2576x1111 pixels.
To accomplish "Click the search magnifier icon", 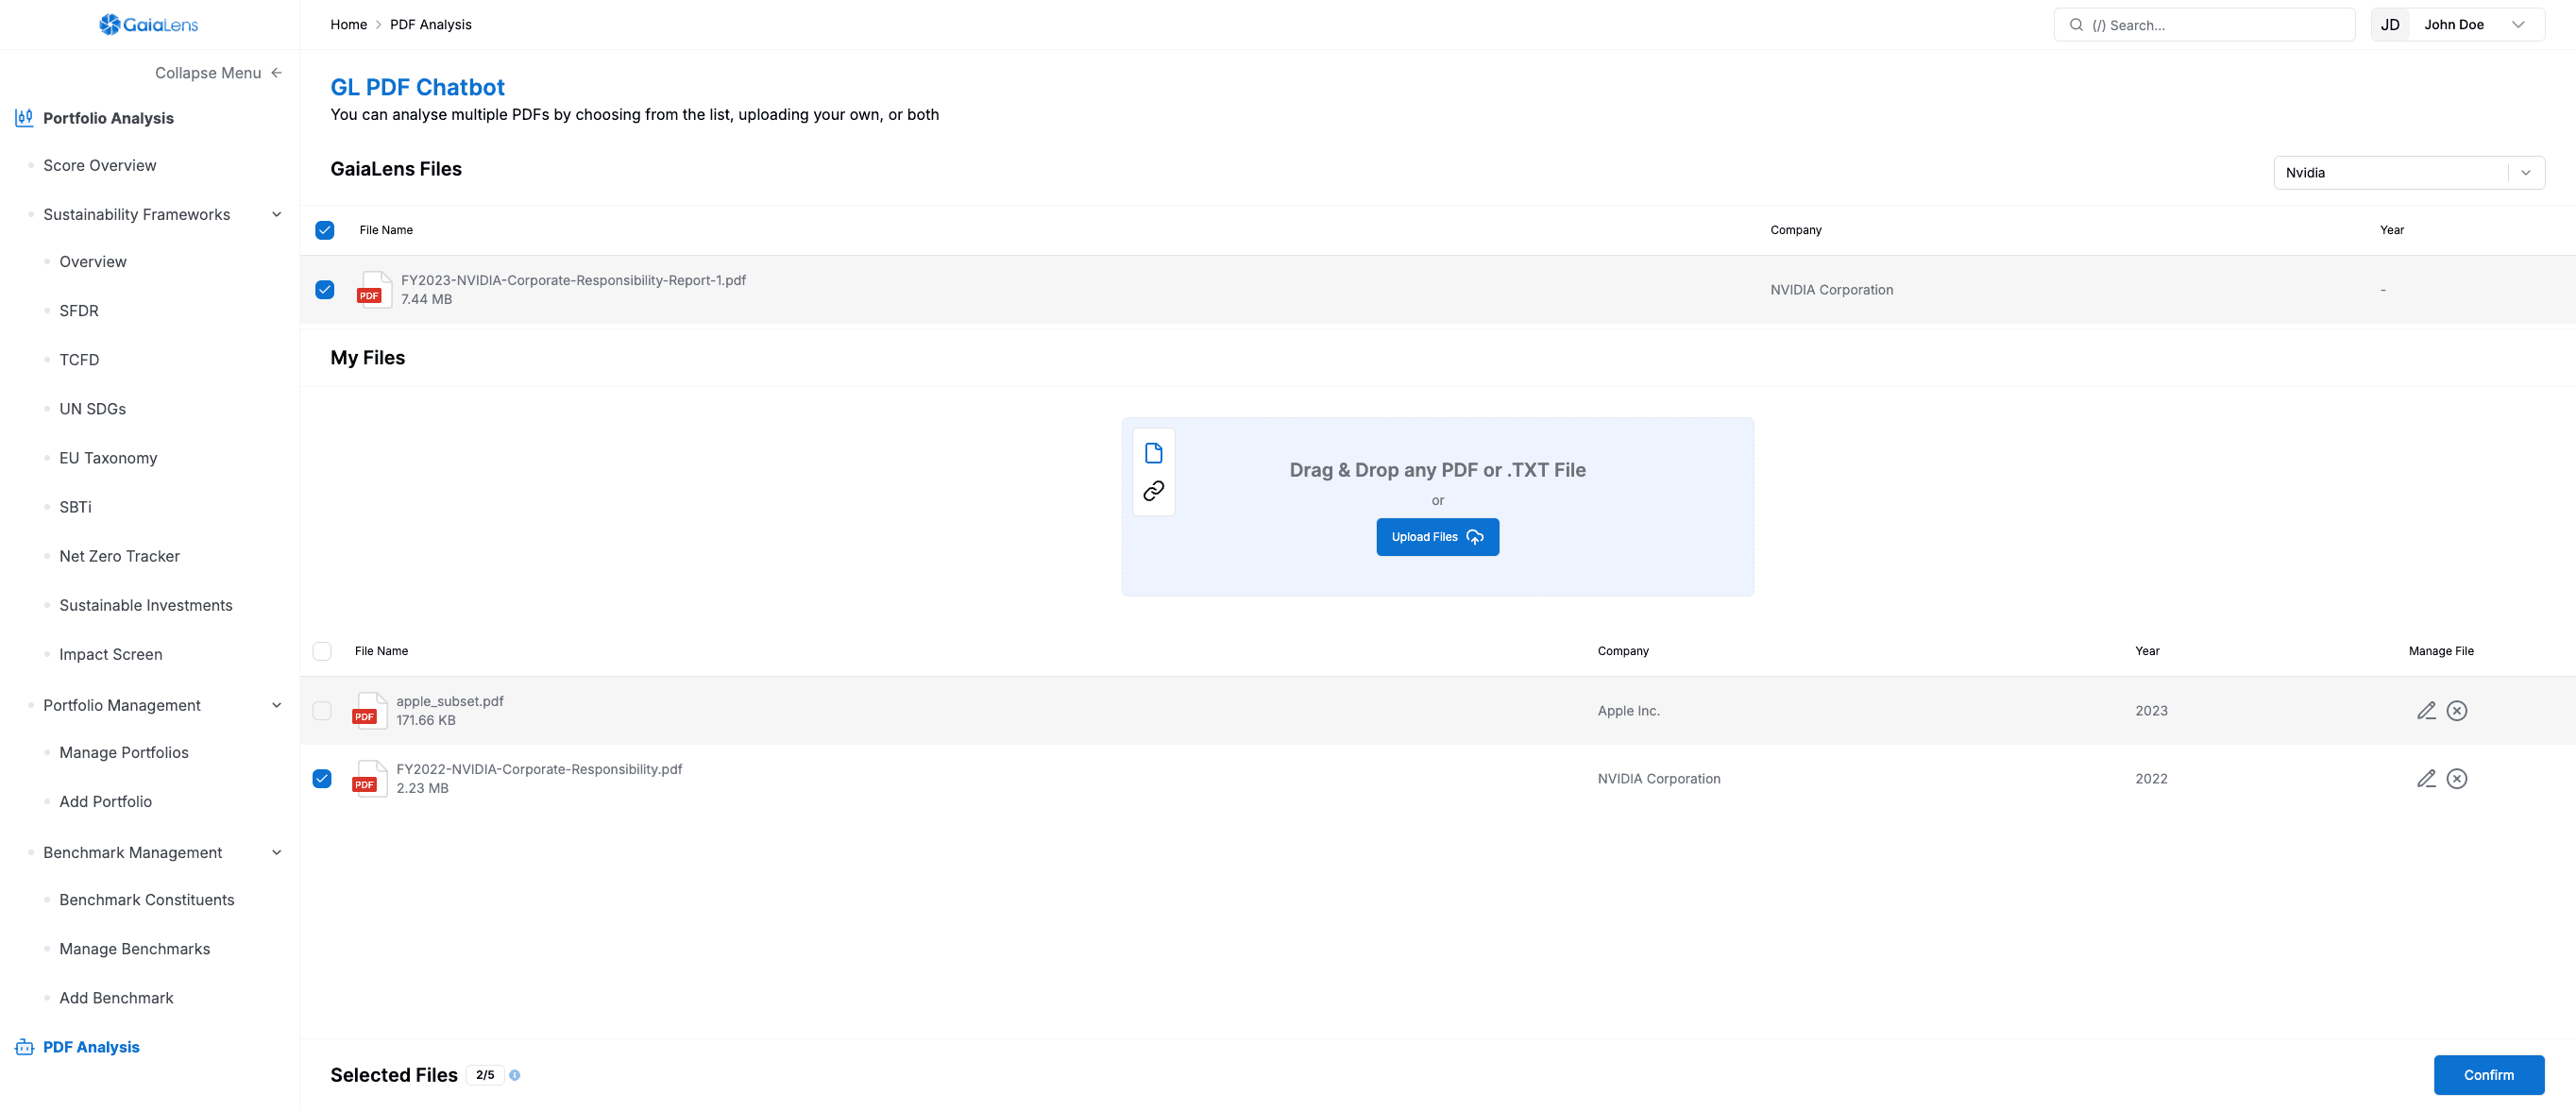I will click(2077, 25).
